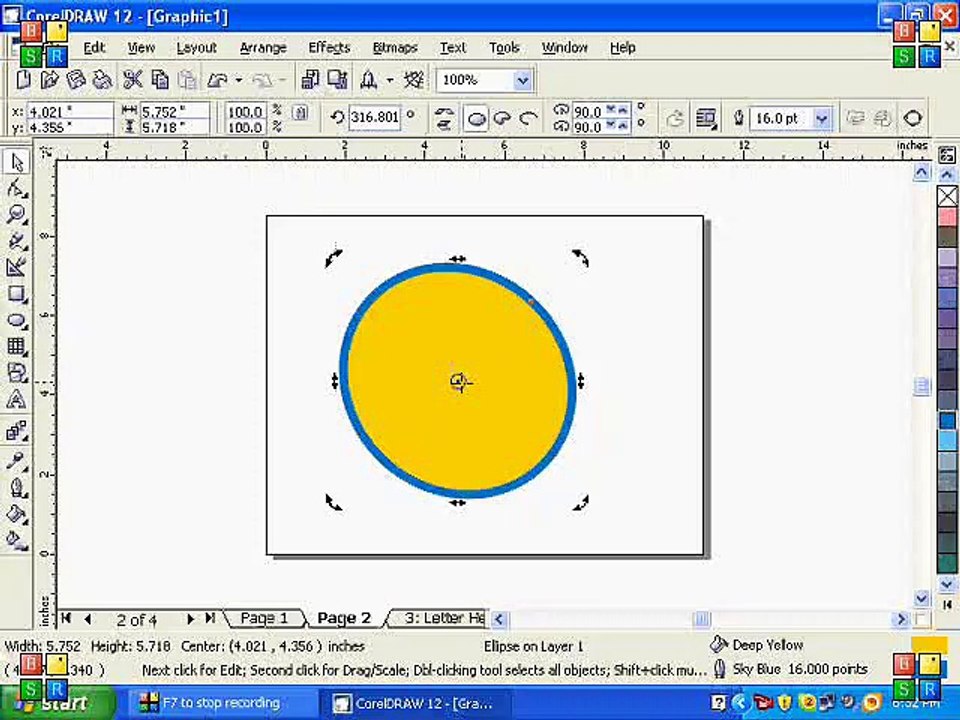Select the Zoom tool in the toolbox
This screenshot has height=720, width=960.
[x=16, y=214]
